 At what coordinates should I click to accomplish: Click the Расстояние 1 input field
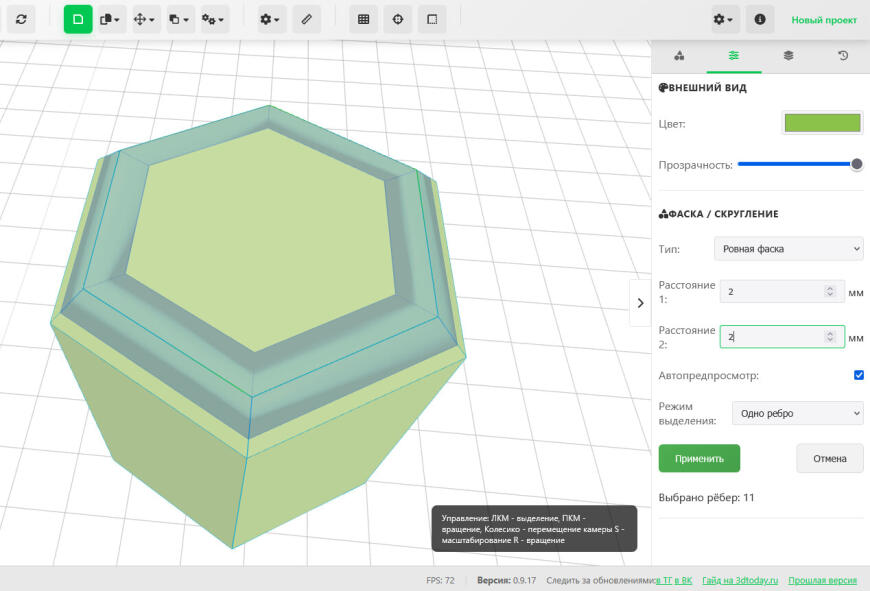coord(775,291)
